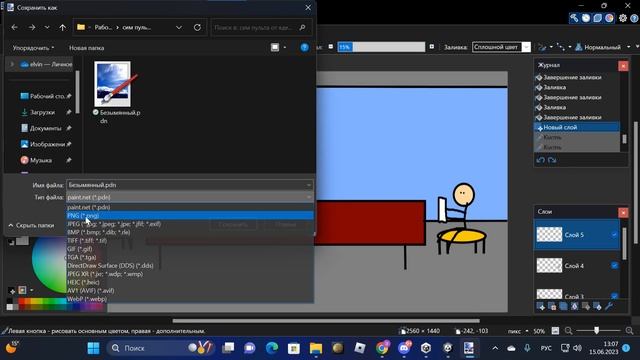
Task: Open paint.net settings gear
Action: (x=623, y=18)
